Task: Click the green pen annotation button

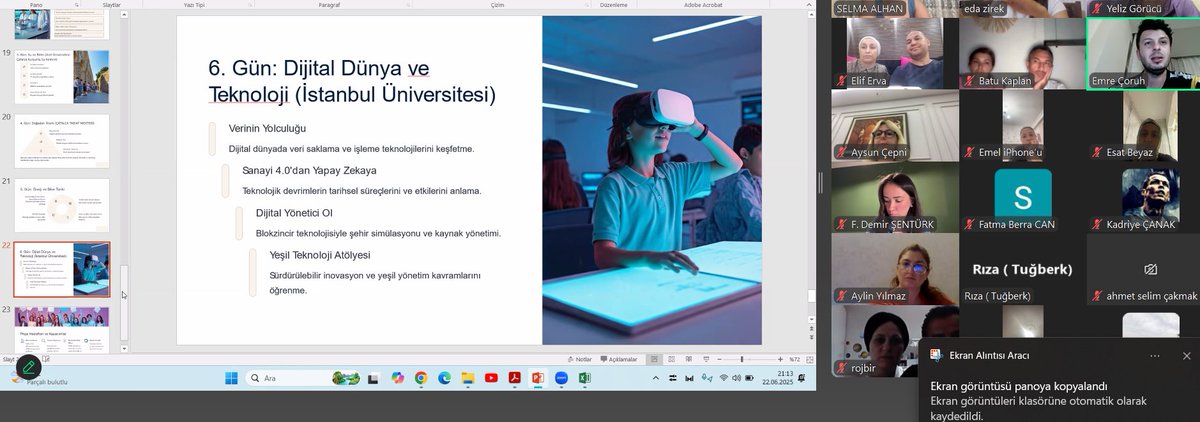Action: pyautogui.click(x=29, y=366)
